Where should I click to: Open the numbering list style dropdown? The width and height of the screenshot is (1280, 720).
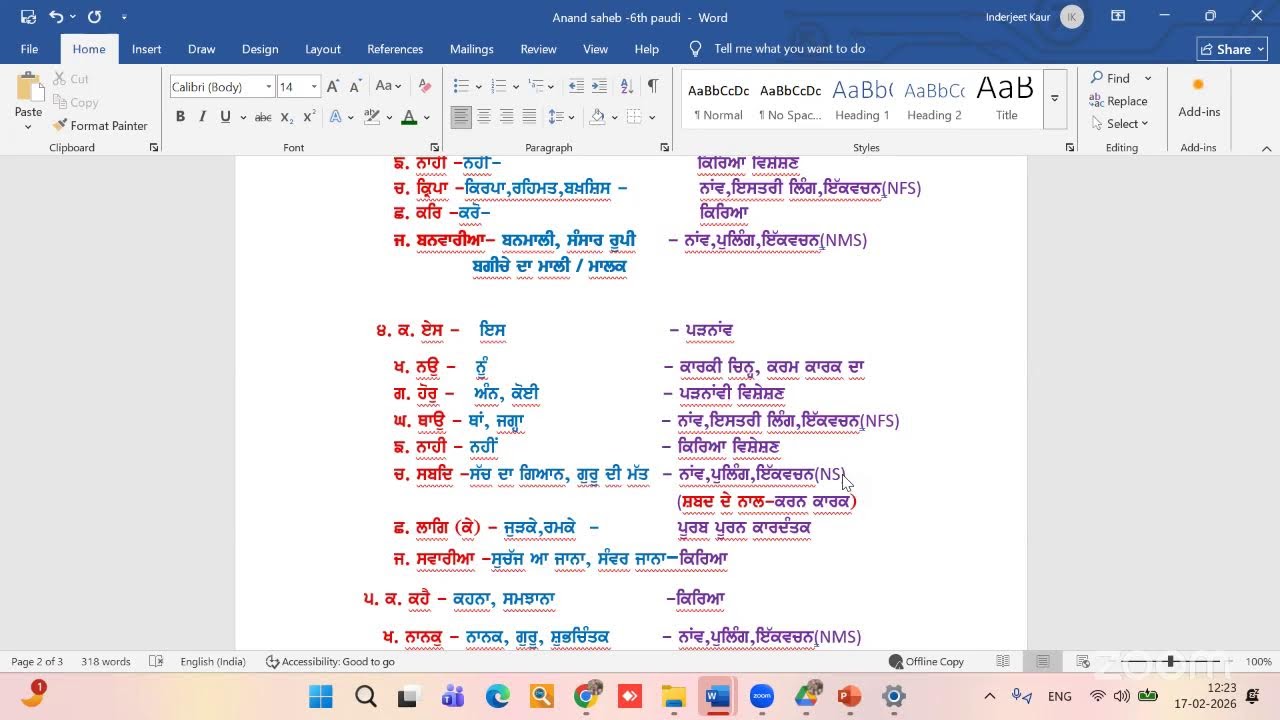518,87
